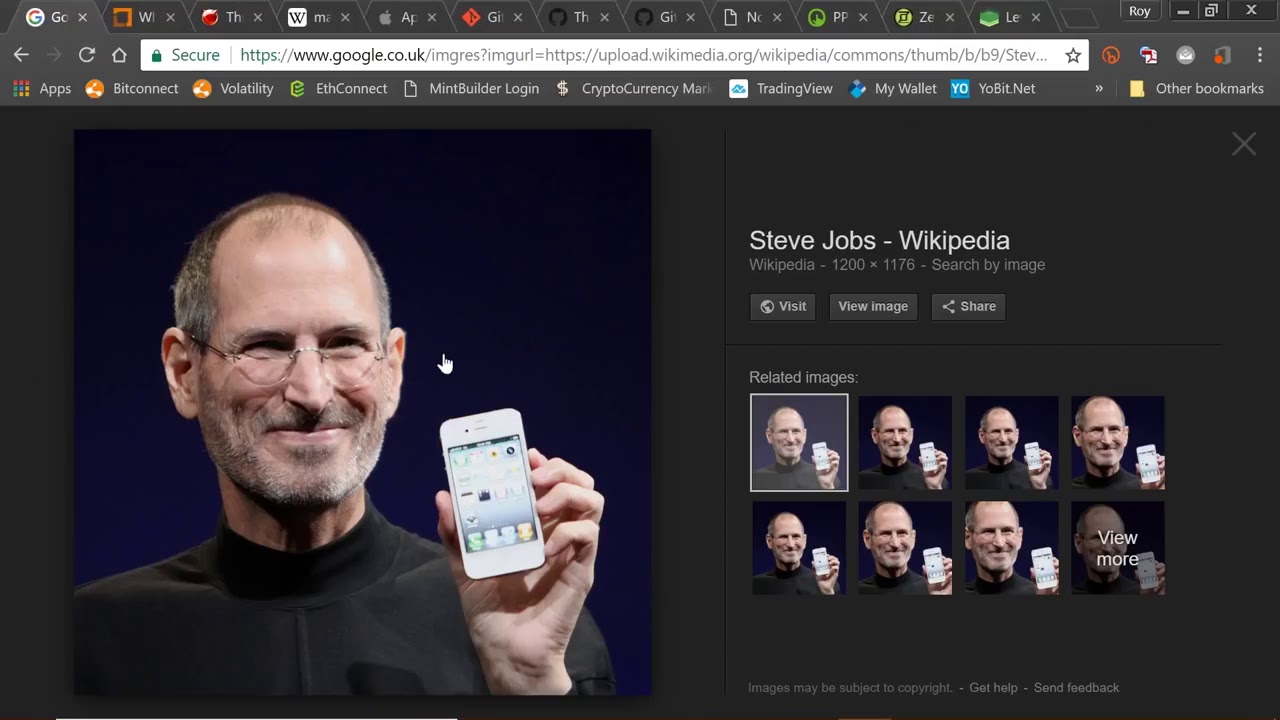Viewport: 1280px width, 720px height.
Task: Open the Roy profile switcher
Action: pos(1140,11)
